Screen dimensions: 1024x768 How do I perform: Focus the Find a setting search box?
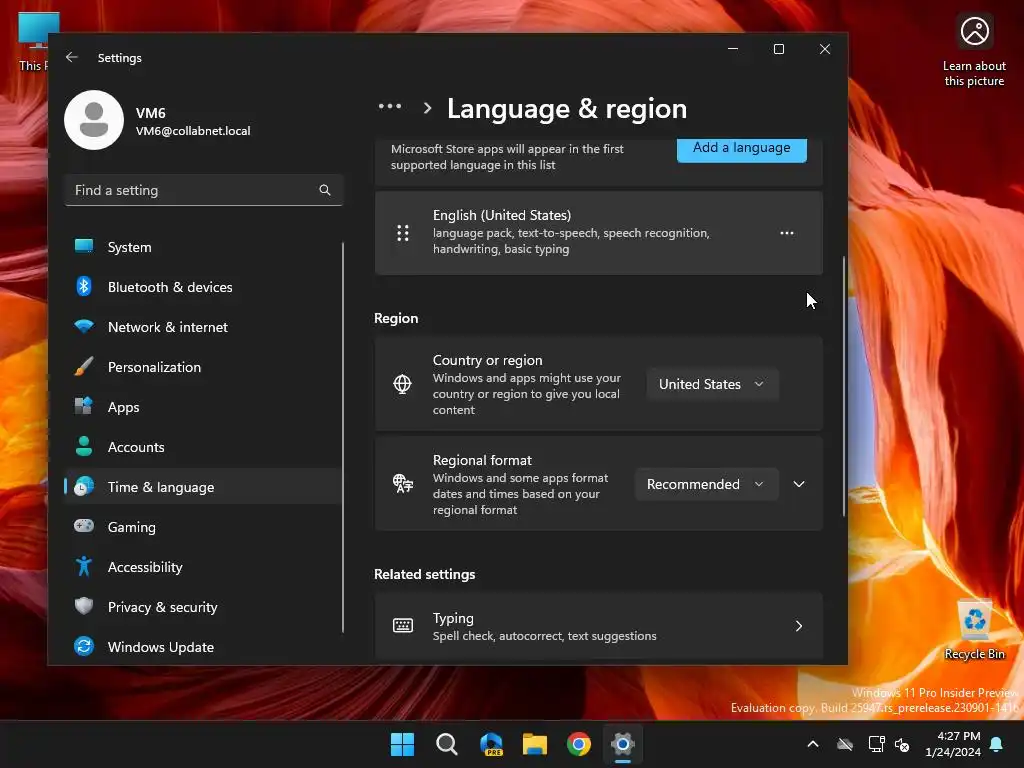click(204, 190)
